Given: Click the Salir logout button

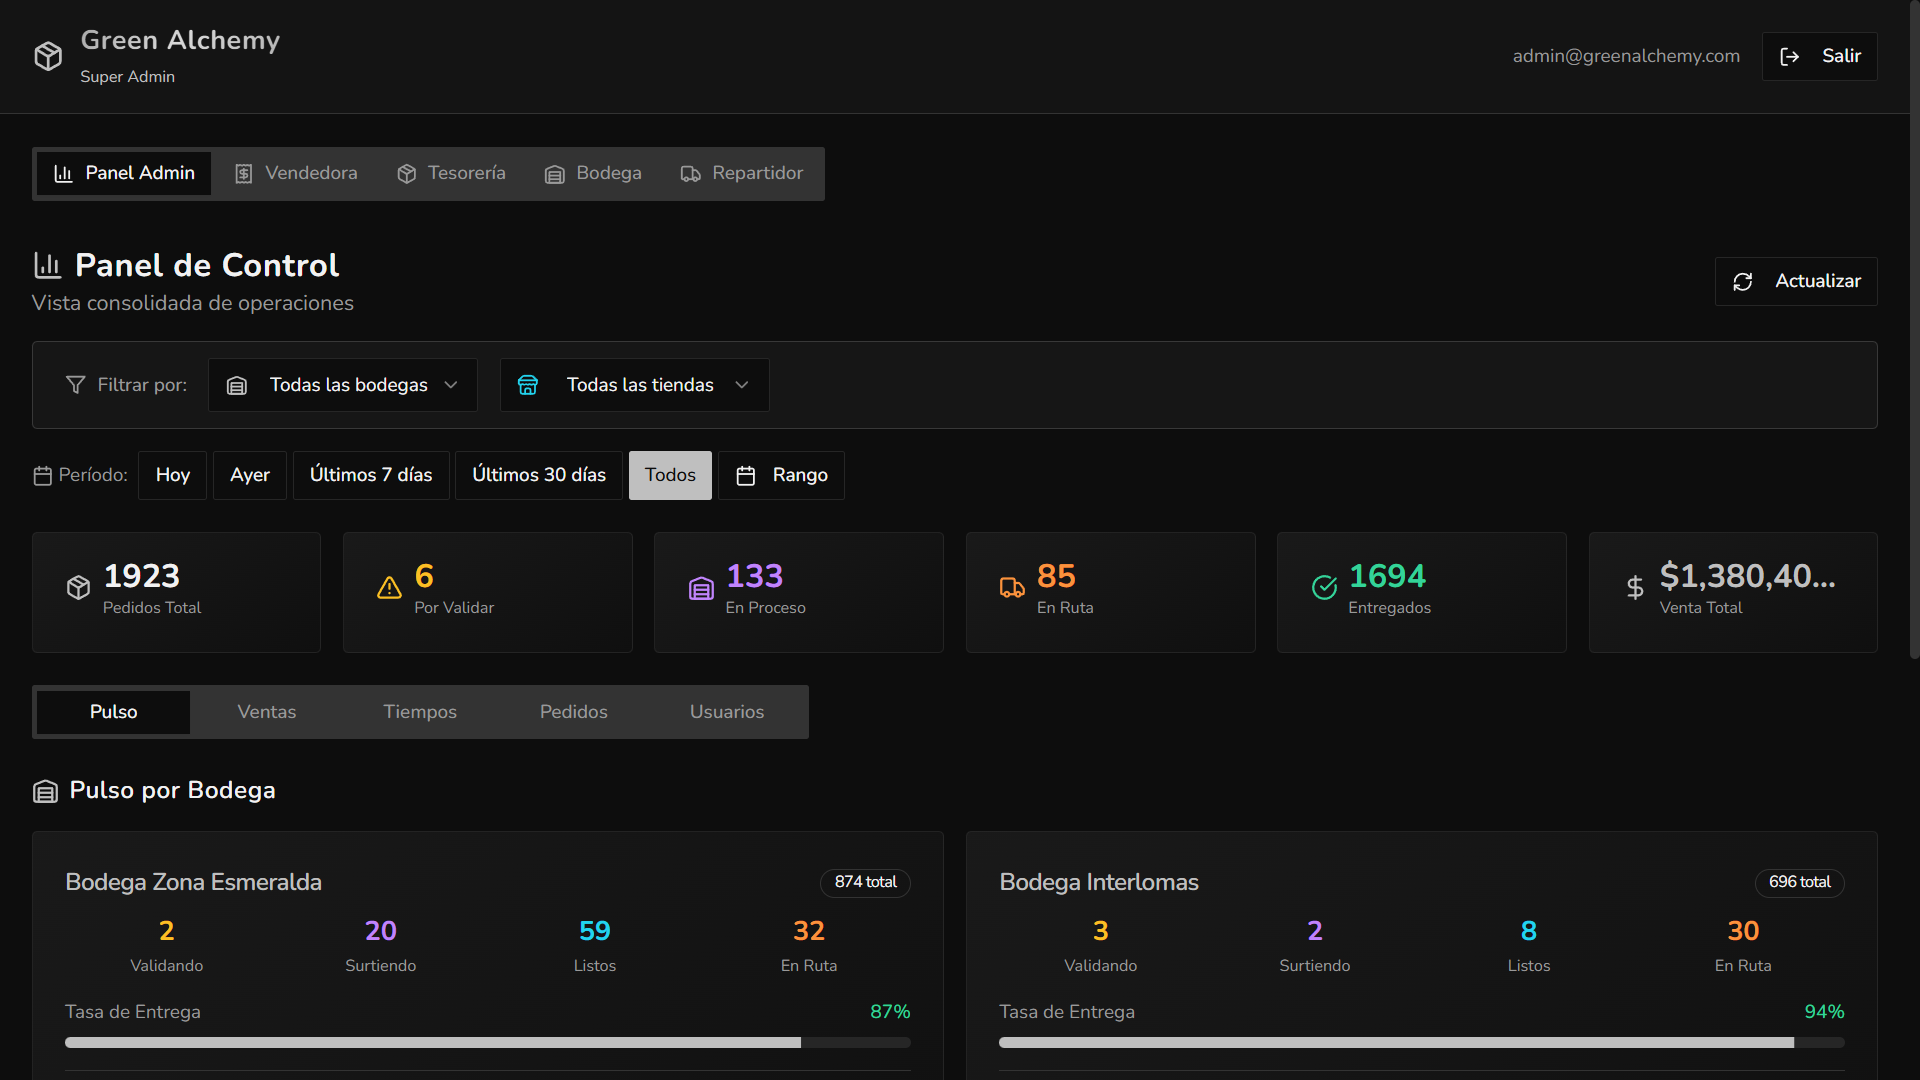Looking at the screenshot, I should coord(1819,57).
